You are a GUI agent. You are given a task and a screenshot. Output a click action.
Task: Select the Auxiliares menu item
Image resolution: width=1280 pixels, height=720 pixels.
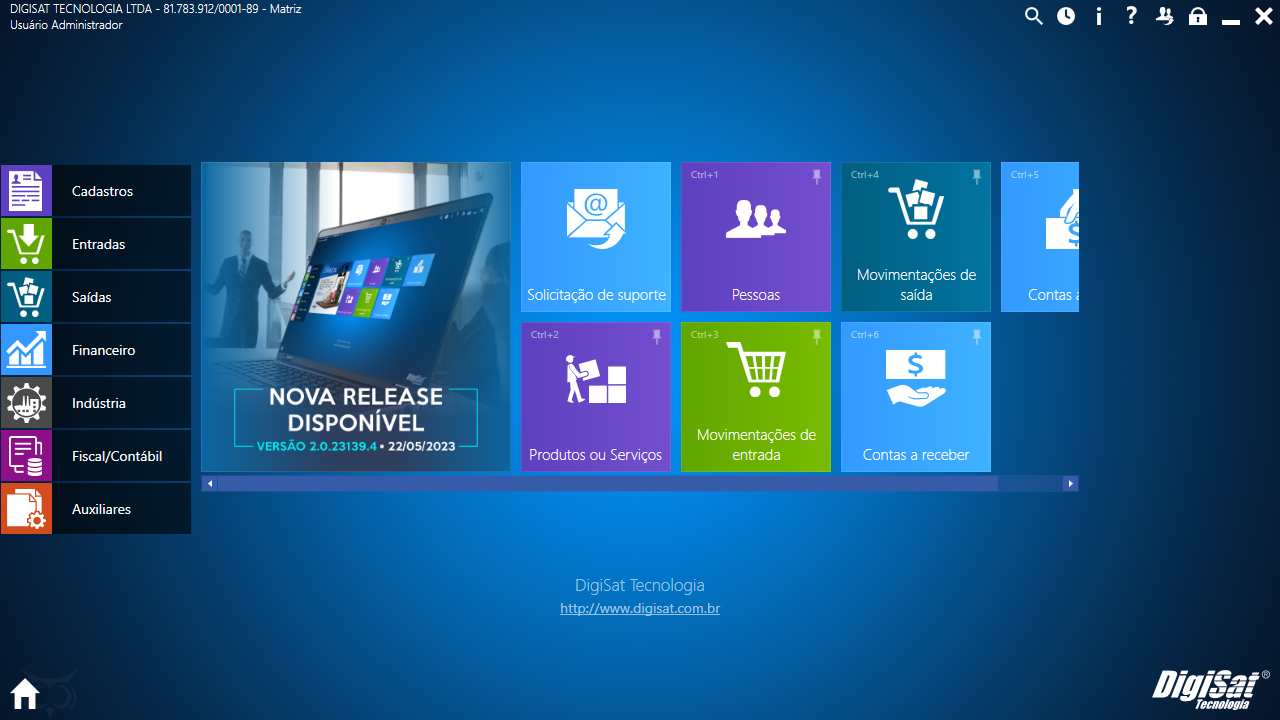point(96,509)
